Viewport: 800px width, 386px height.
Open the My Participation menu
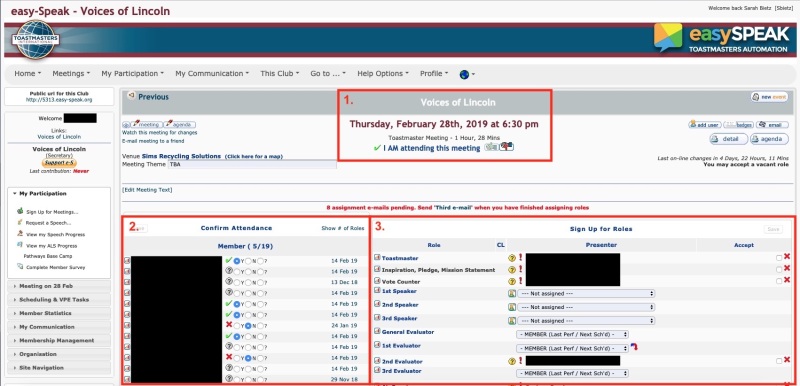pyautogui.click(x=133, y=73)
